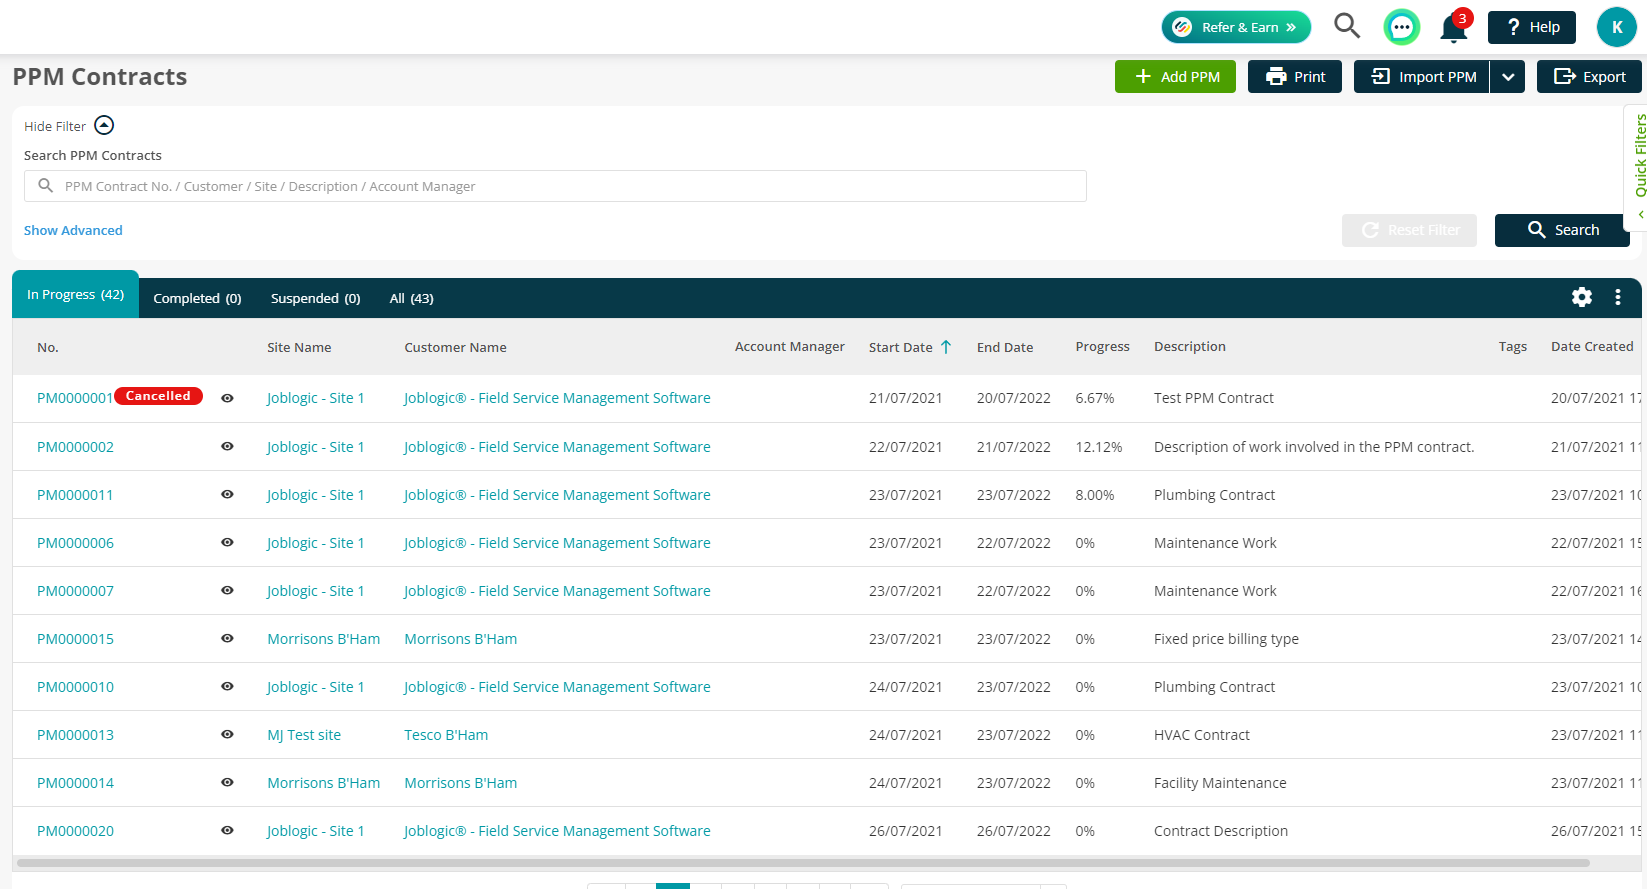Image resolution: width=1647 pixels, height=889 pixels.
Task: Click the Cancelled badge on PM0000001
Action: [158, 396]
